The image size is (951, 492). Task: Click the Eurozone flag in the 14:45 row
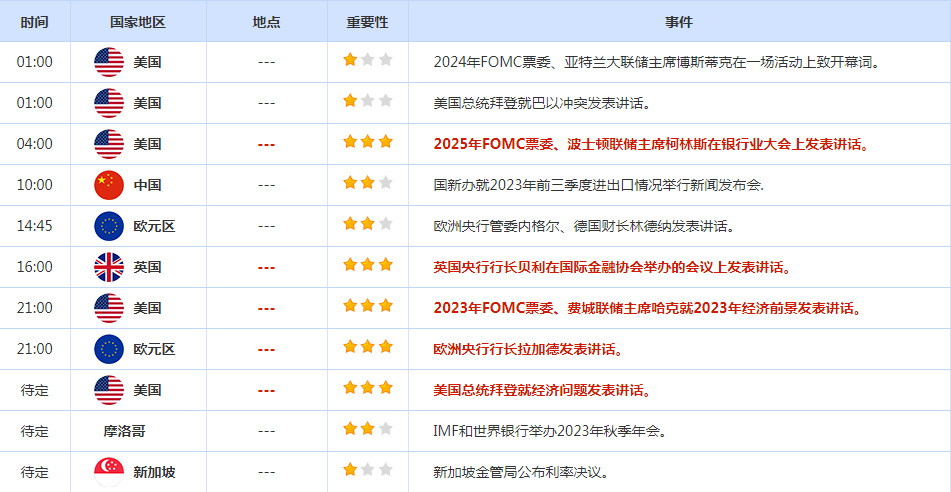point(109,226)
